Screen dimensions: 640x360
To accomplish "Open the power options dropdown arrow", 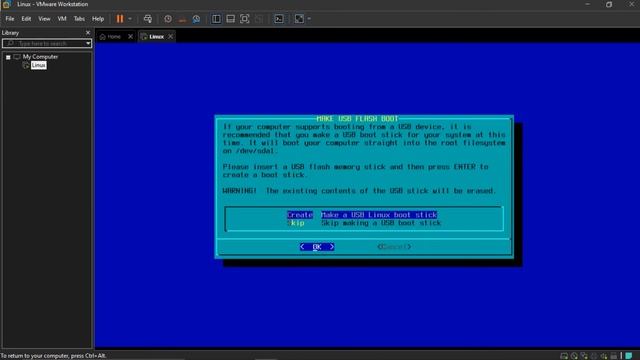I will (130, 19).
